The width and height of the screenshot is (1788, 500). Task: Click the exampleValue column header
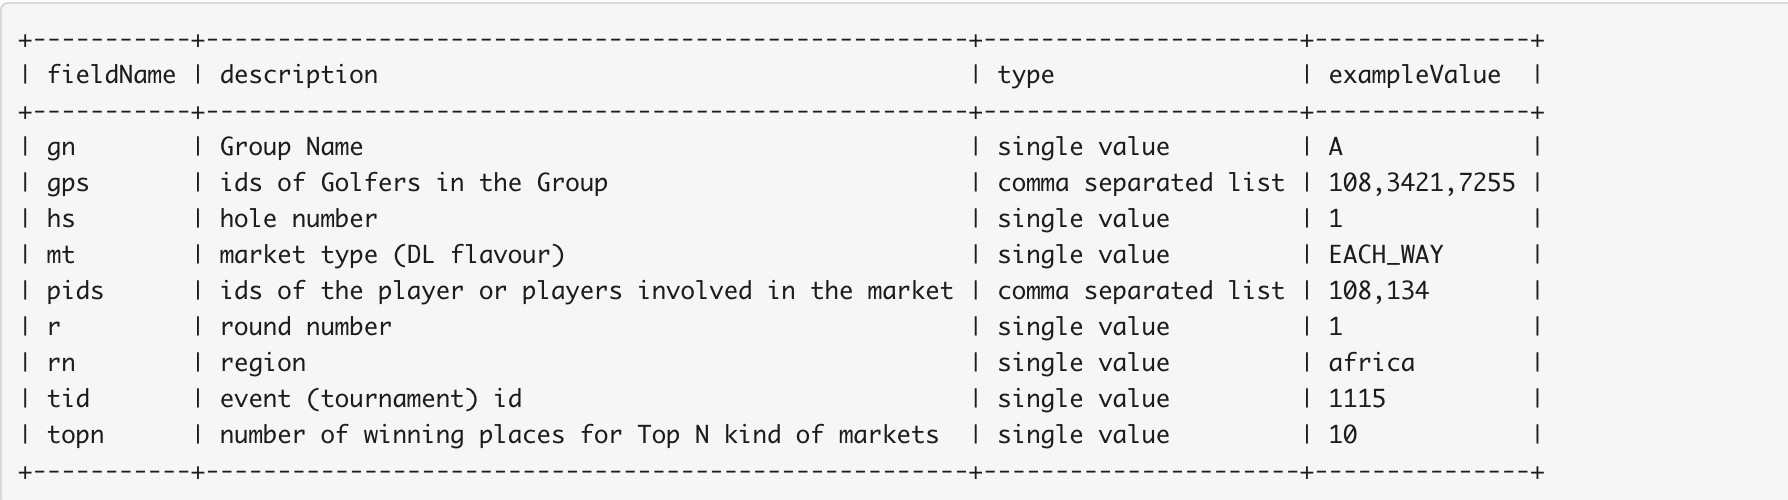click(x=1414, y=75)
